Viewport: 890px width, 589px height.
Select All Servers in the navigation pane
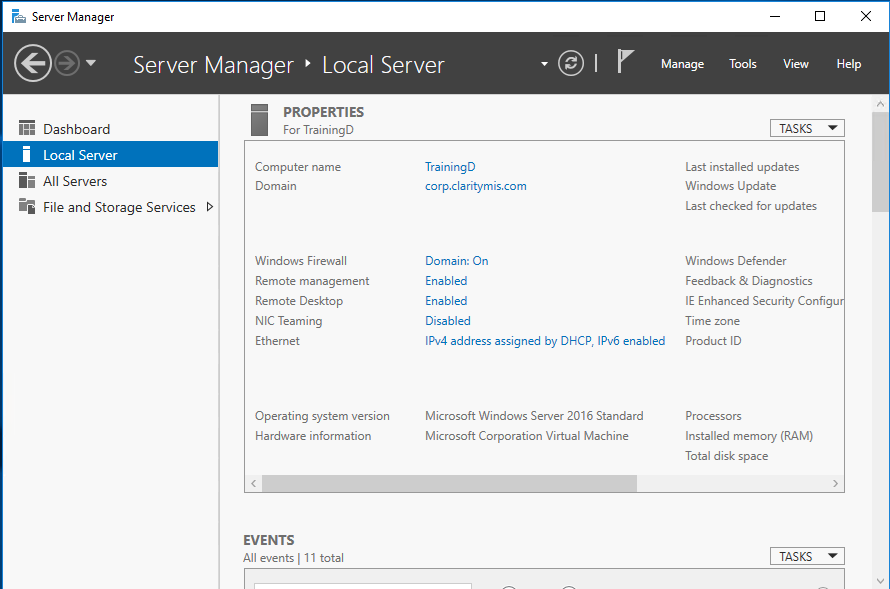111,181
